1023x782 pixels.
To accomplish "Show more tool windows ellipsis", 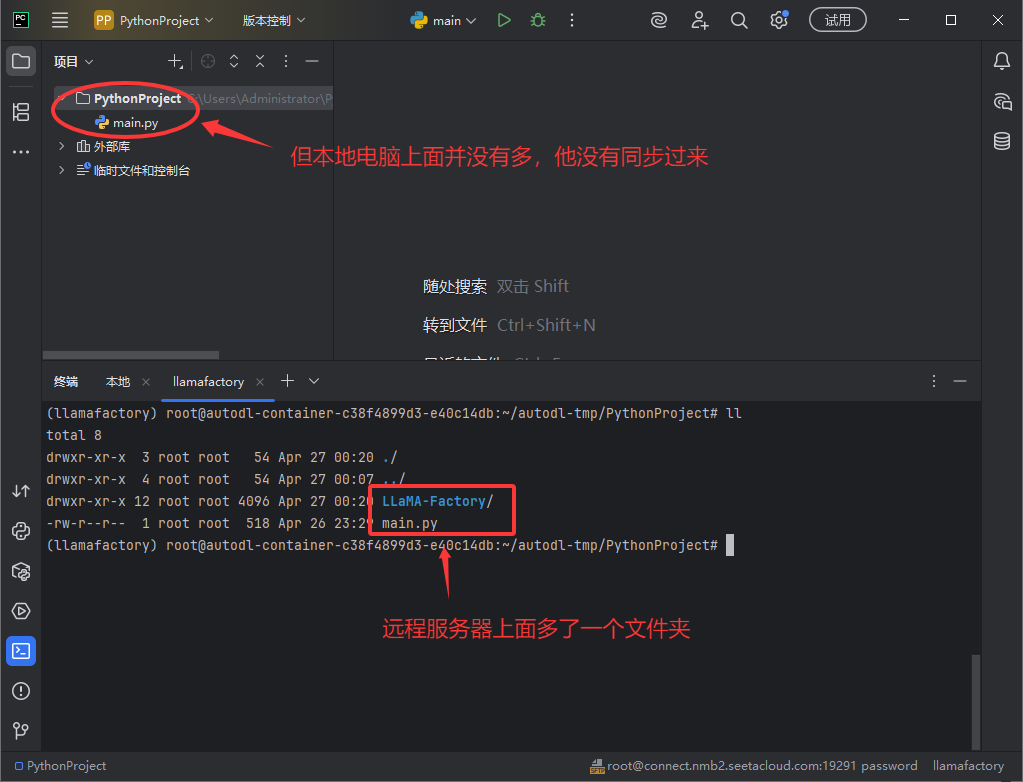I will click(x=21, y=152).
